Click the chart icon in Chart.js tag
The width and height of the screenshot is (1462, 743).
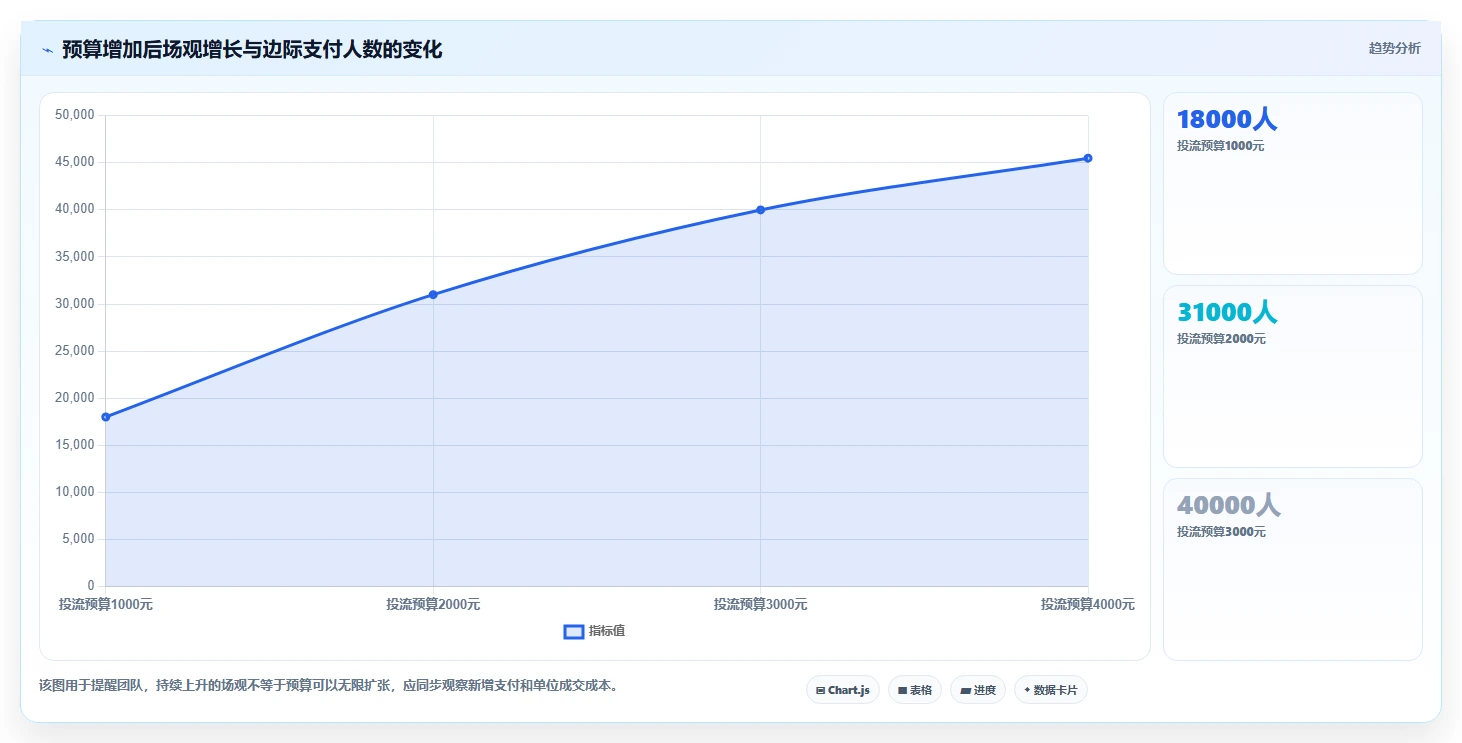pyautogui.click(x=820, y=691)
